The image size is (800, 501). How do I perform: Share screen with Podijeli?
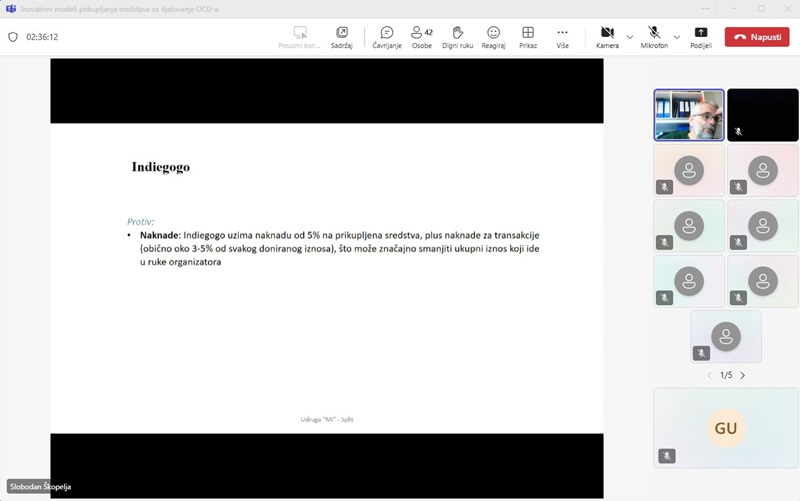pos(701,37)
